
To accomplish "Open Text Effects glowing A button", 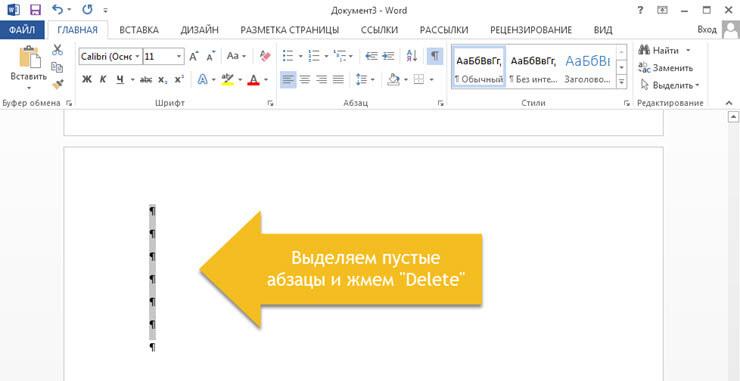I will [202, 80].
